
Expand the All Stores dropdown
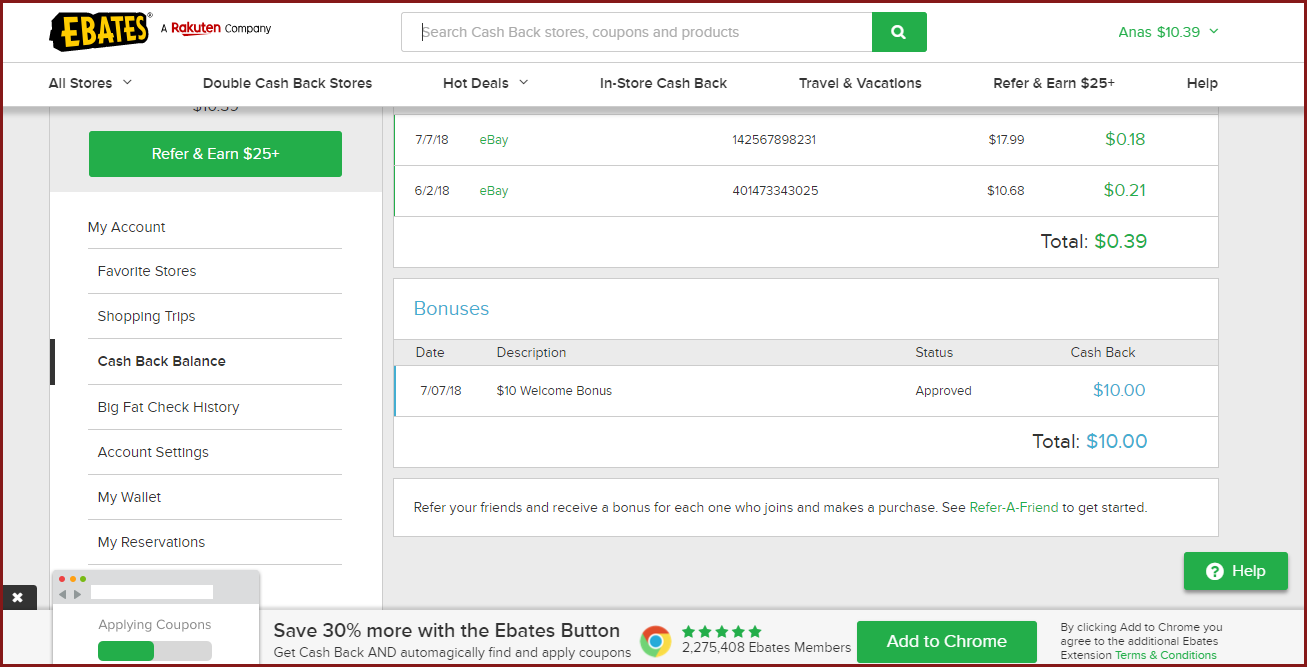point(90,83)
